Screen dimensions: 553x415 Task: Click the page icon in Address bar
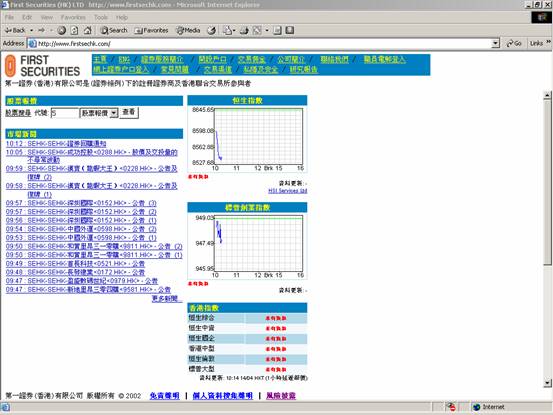tap(32, 43)
